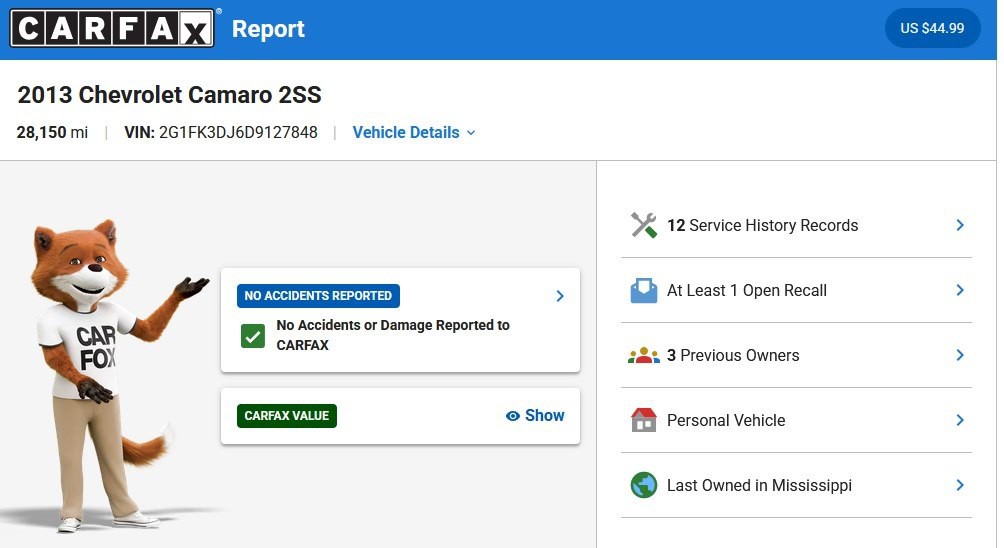Click the US $44.99 price button

[x=932, y=28]
